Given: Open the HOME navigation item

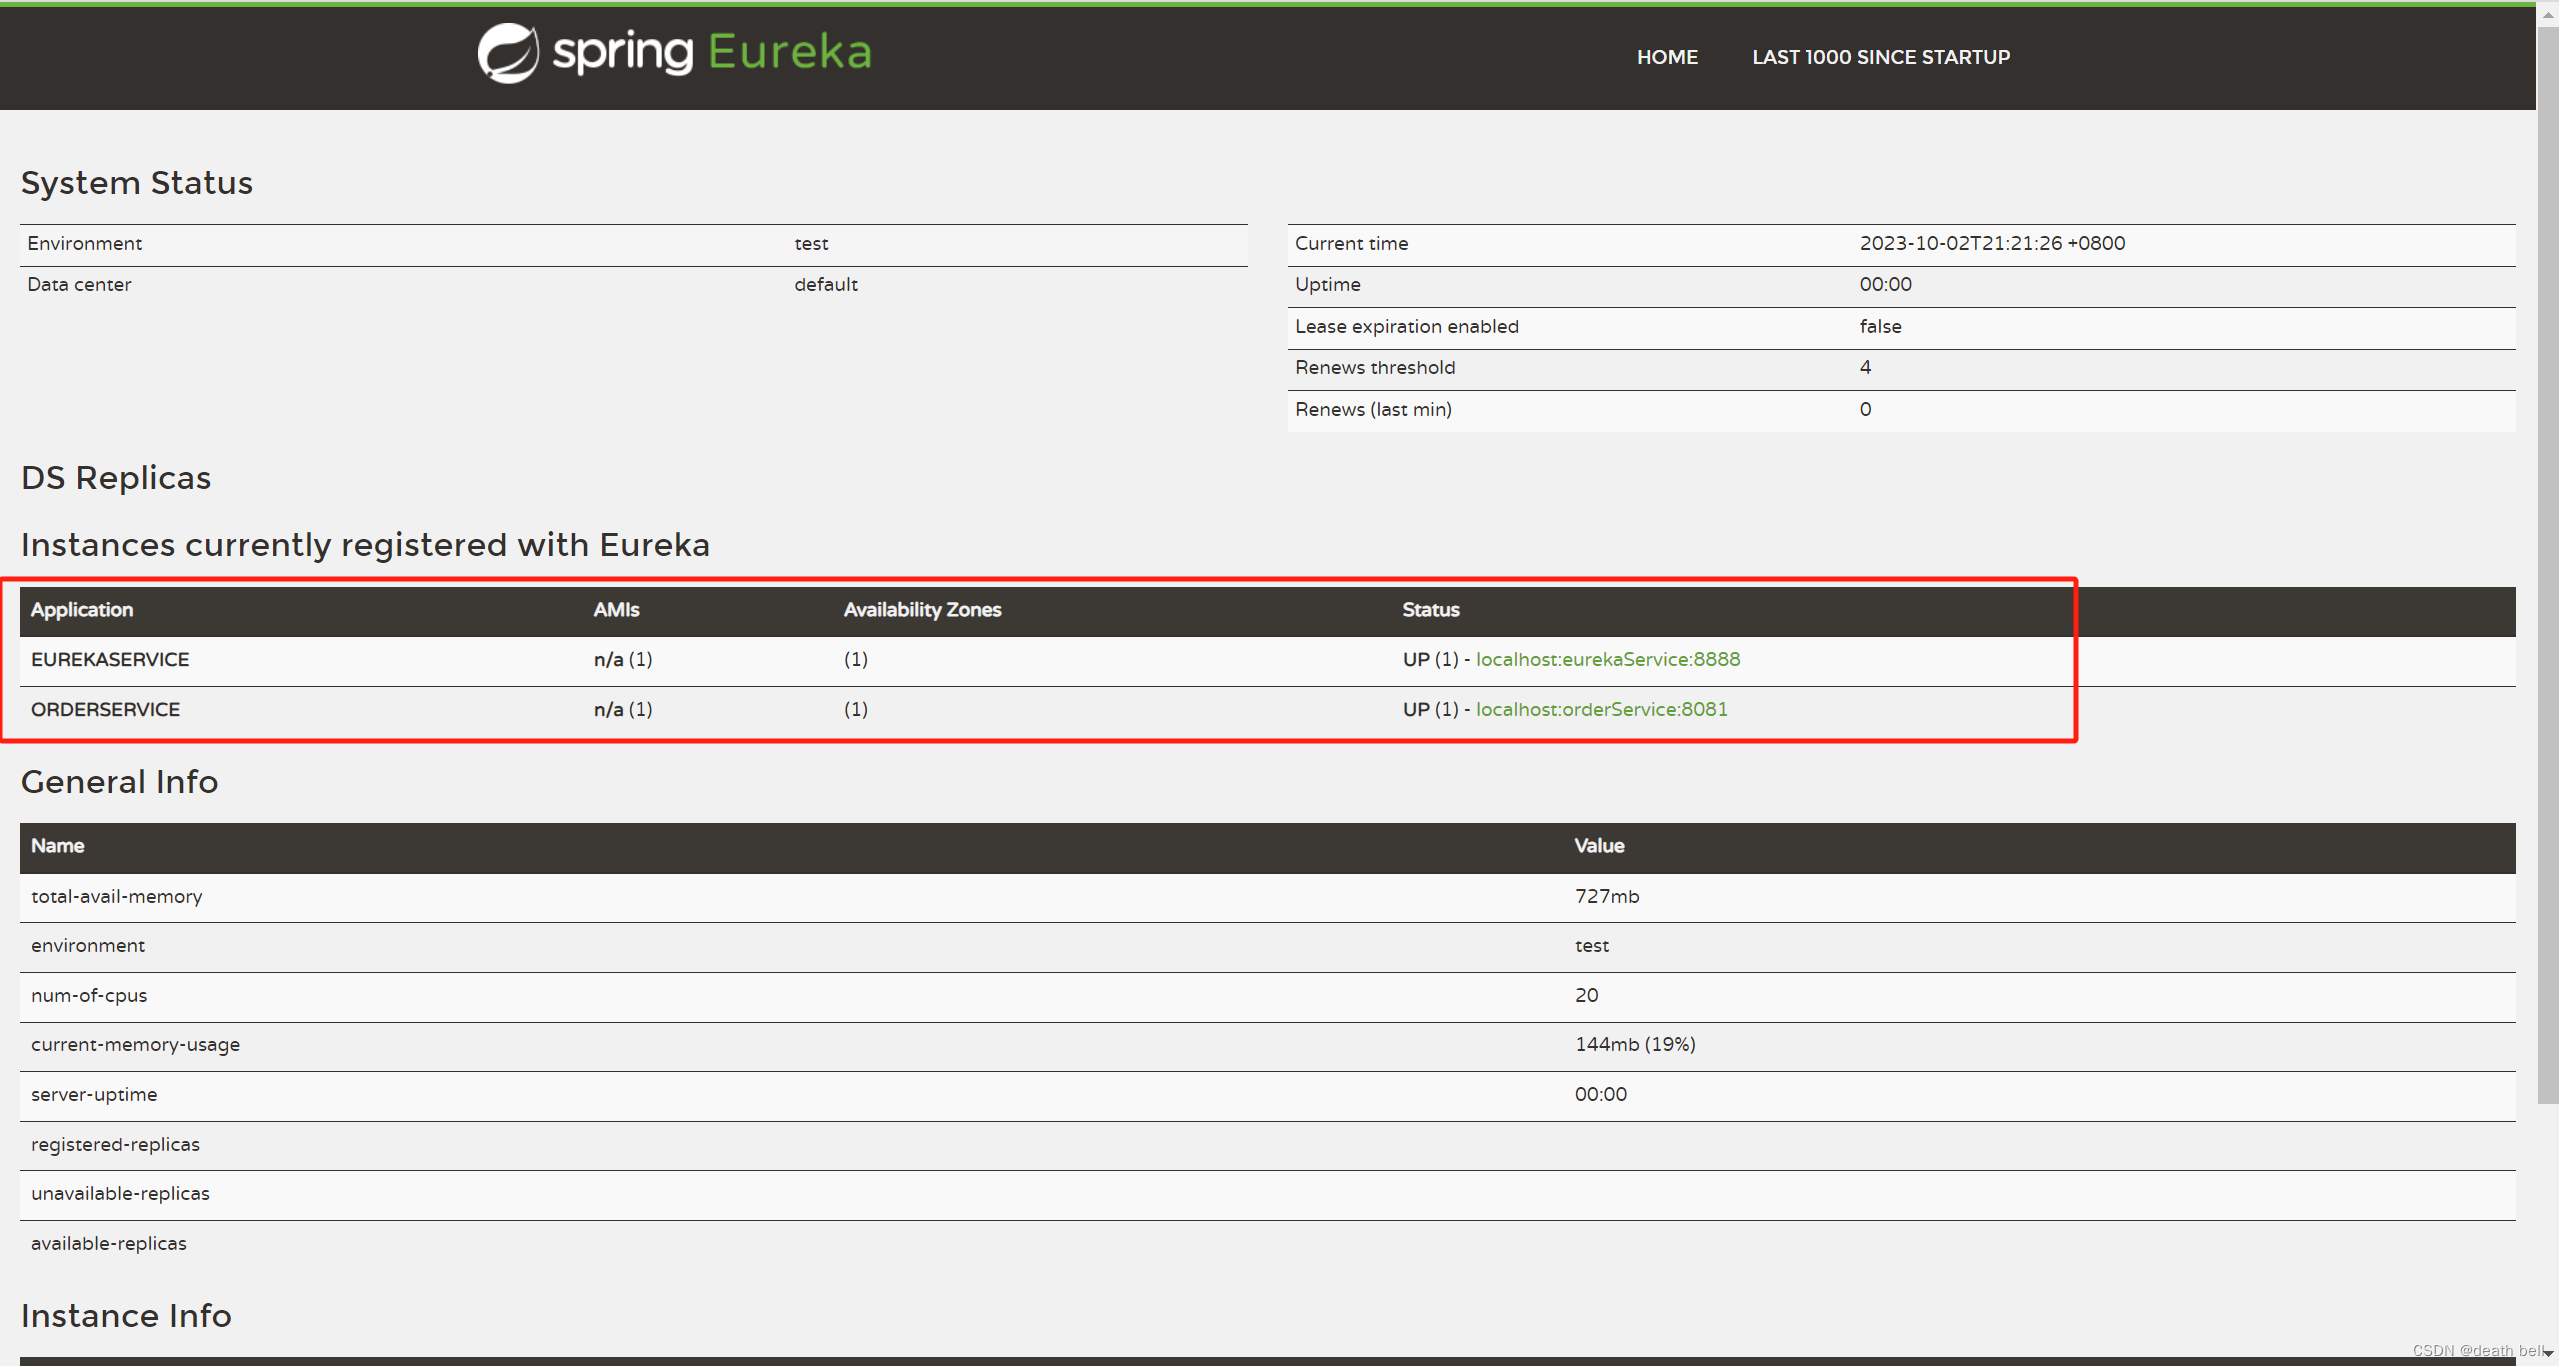Looking at the screenshot, I should [x=1667, y=57].
